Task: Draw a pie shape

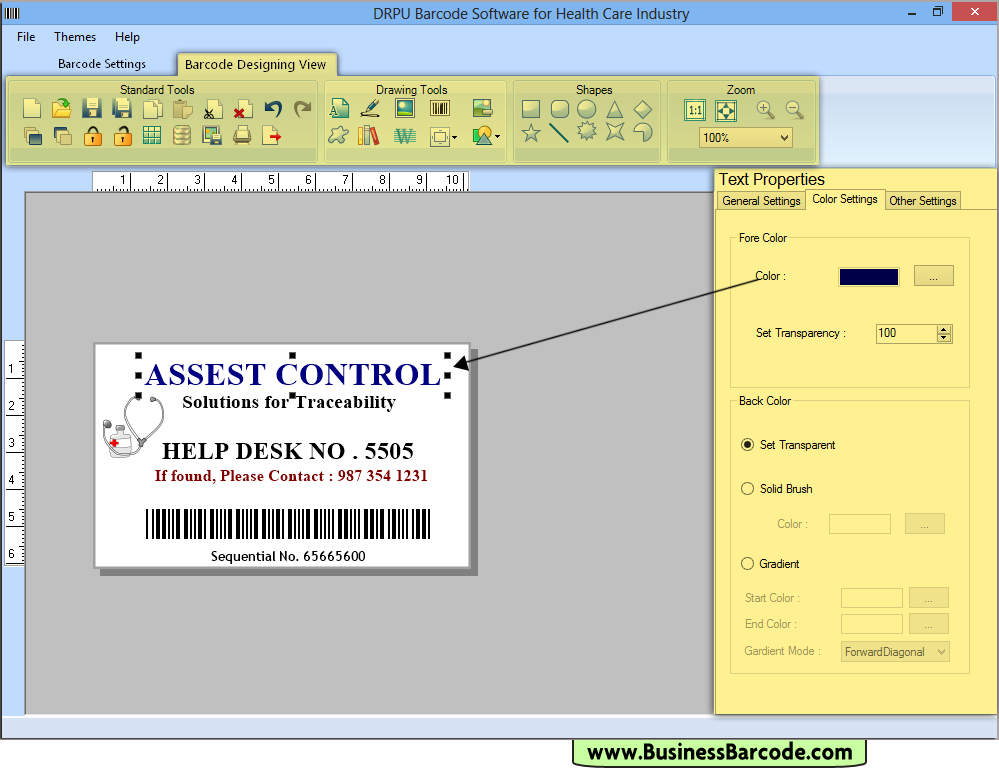Action: tap(643, 132)
